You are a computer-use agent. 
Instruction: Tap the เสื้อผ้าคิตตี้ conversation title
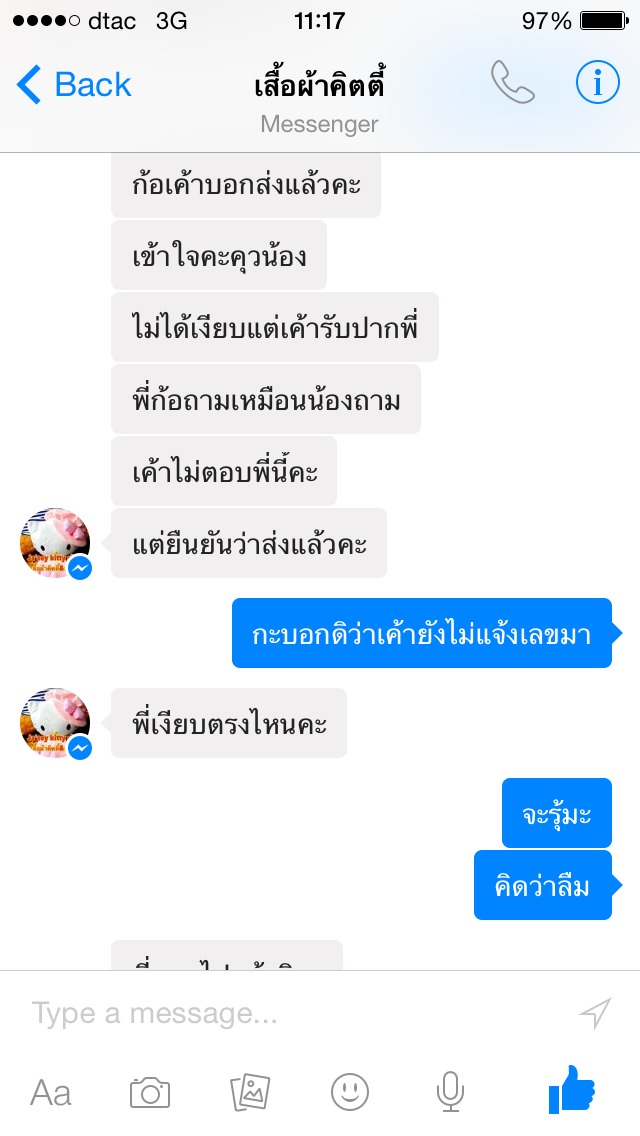click(320, 85)
